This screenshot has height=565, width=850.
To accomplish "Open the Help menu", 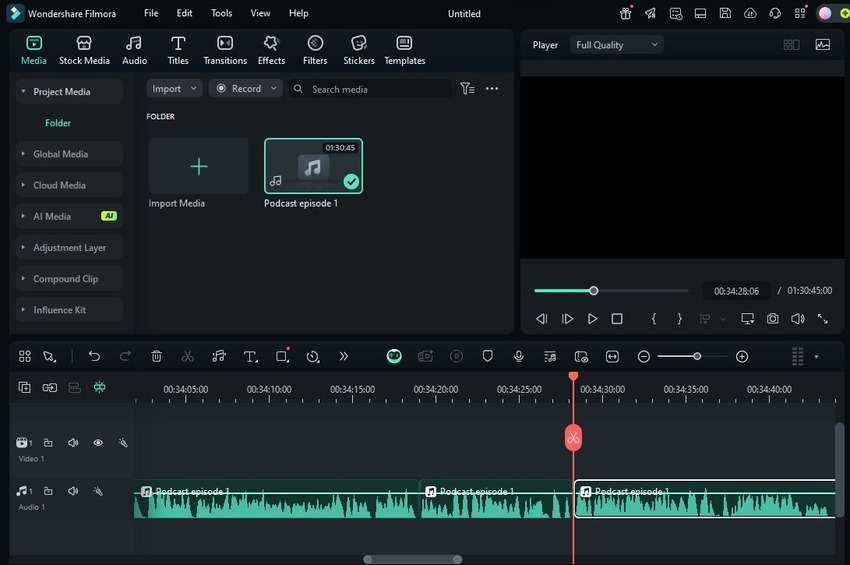I will coord(298,13).
